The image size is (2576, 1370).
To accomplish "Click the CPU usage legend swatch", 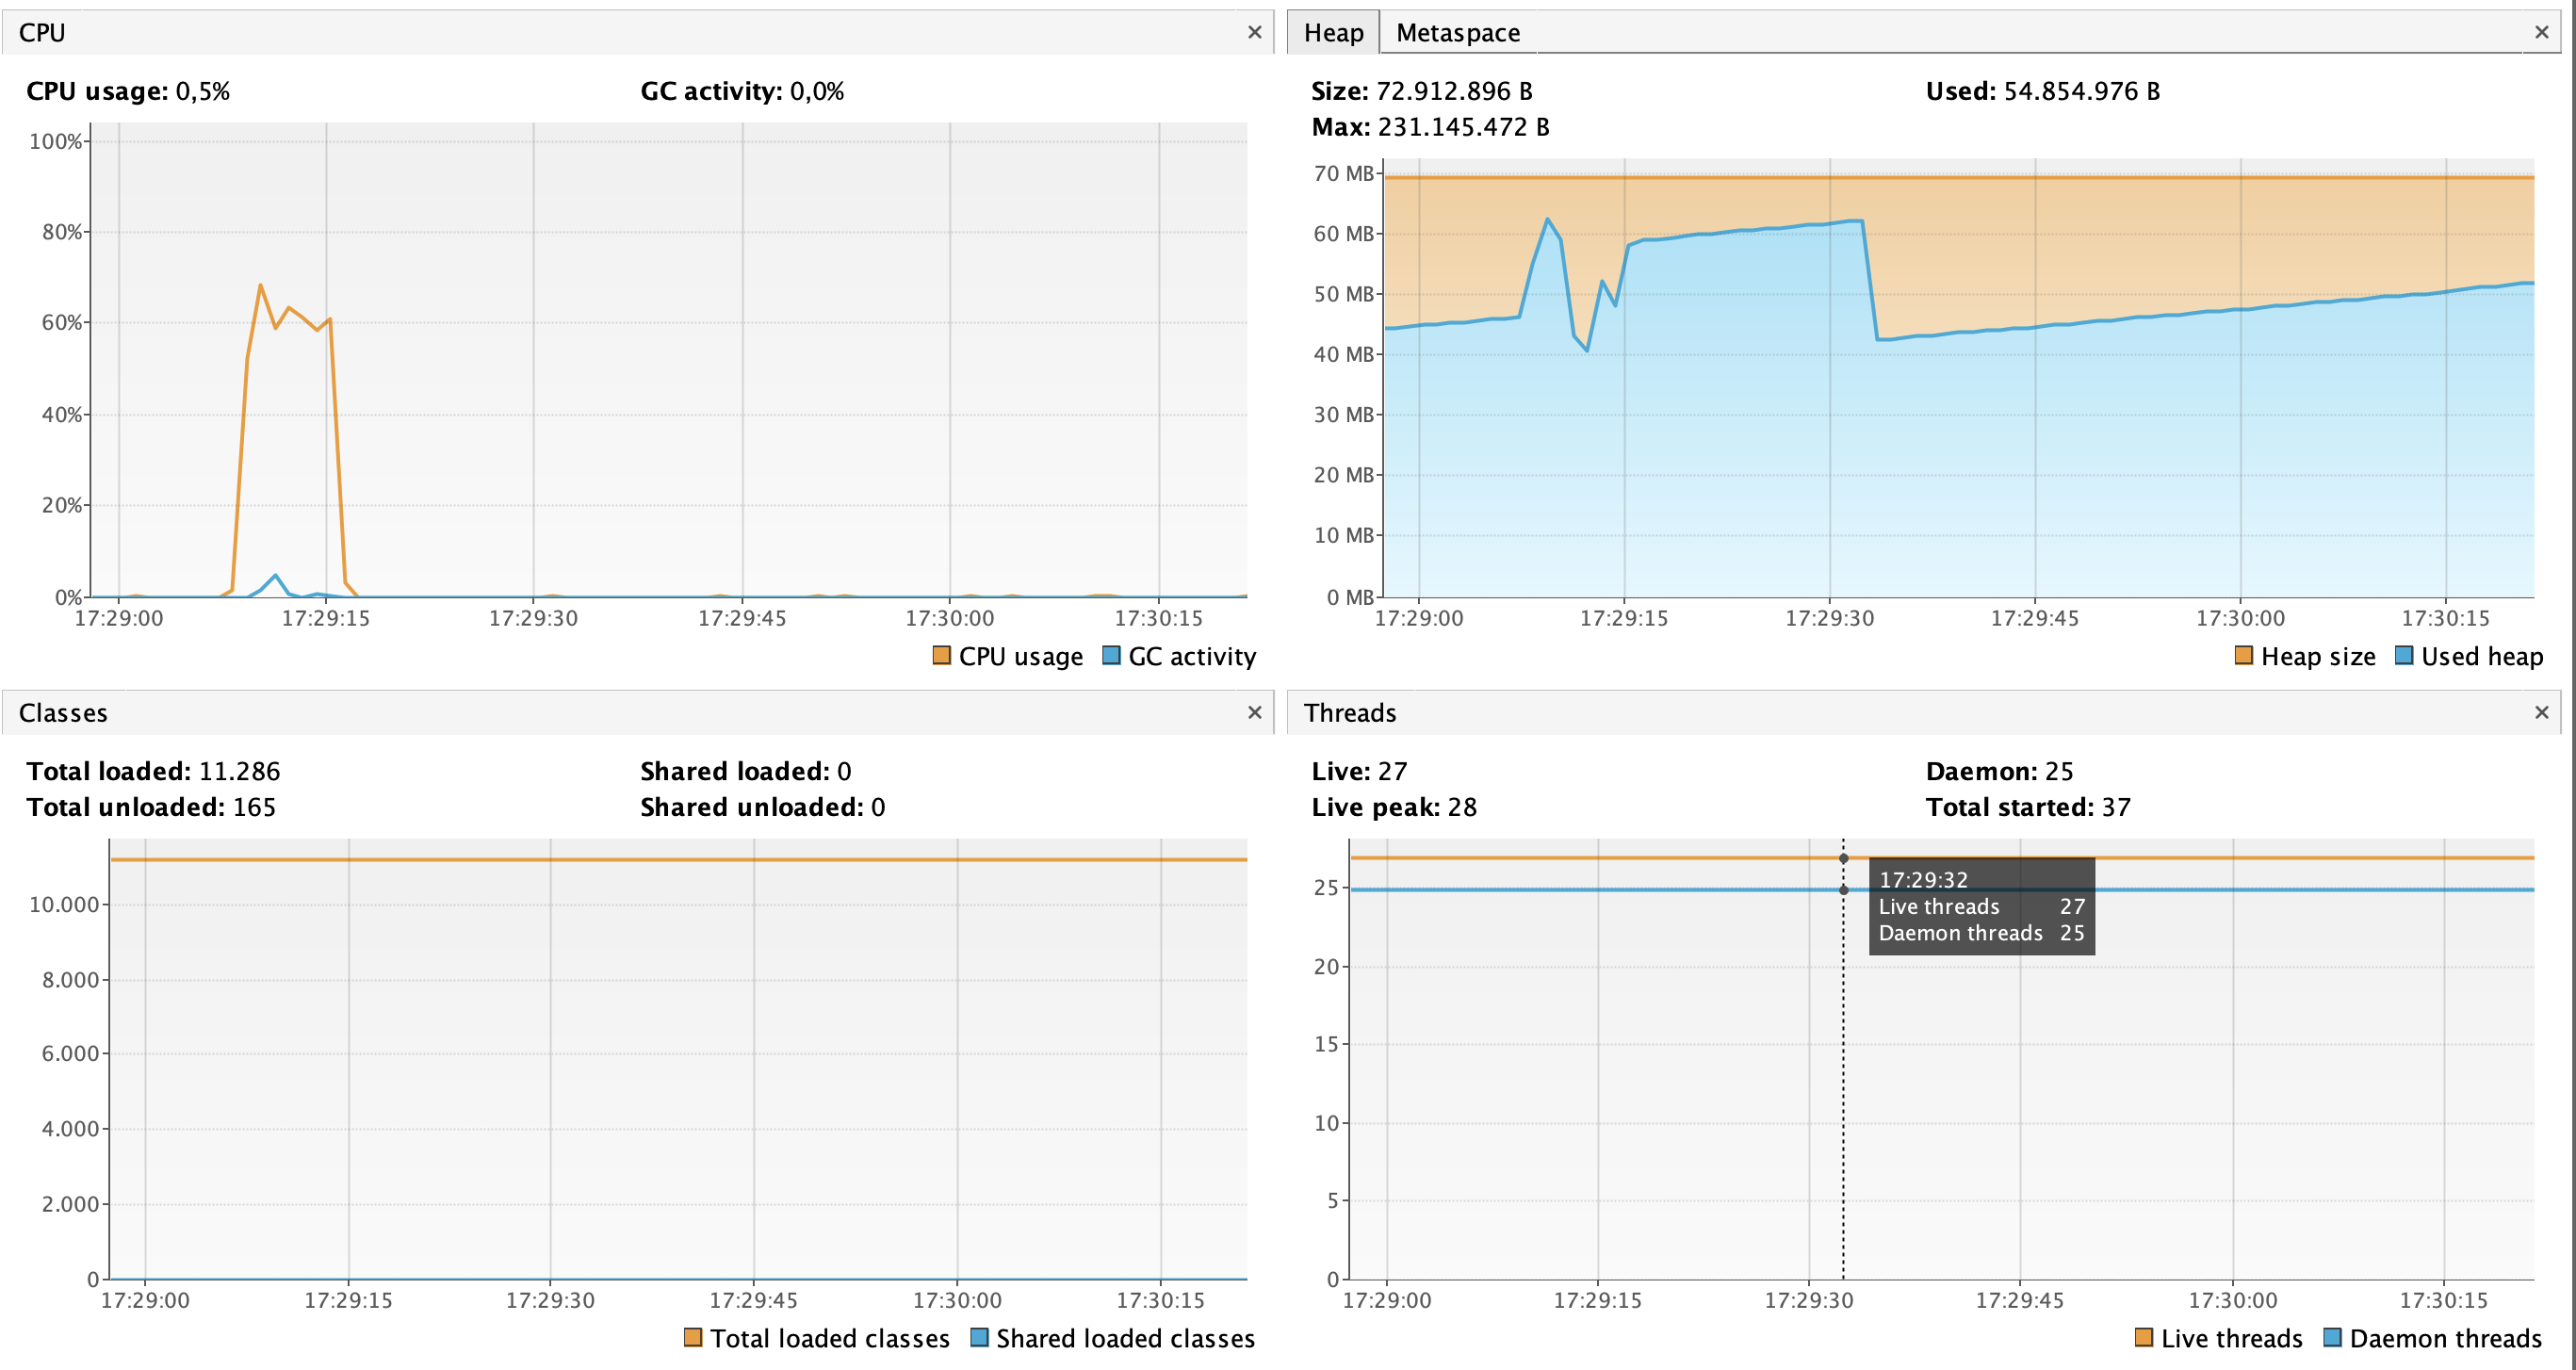I will click(x=941, y=655).
